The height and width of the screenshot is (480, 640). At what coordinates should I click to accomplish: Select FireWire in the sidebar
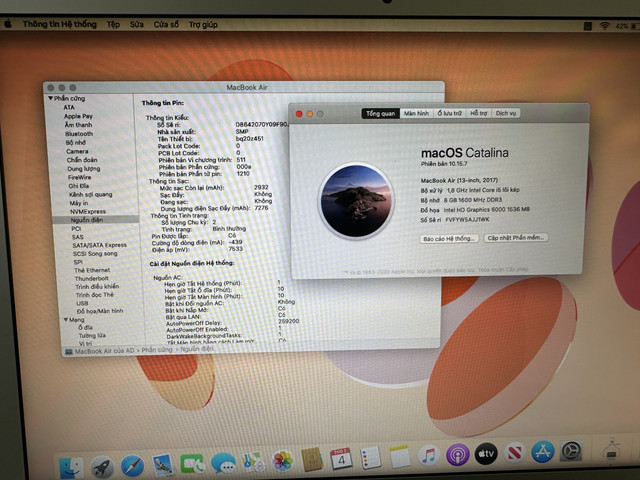click(80, 178)
